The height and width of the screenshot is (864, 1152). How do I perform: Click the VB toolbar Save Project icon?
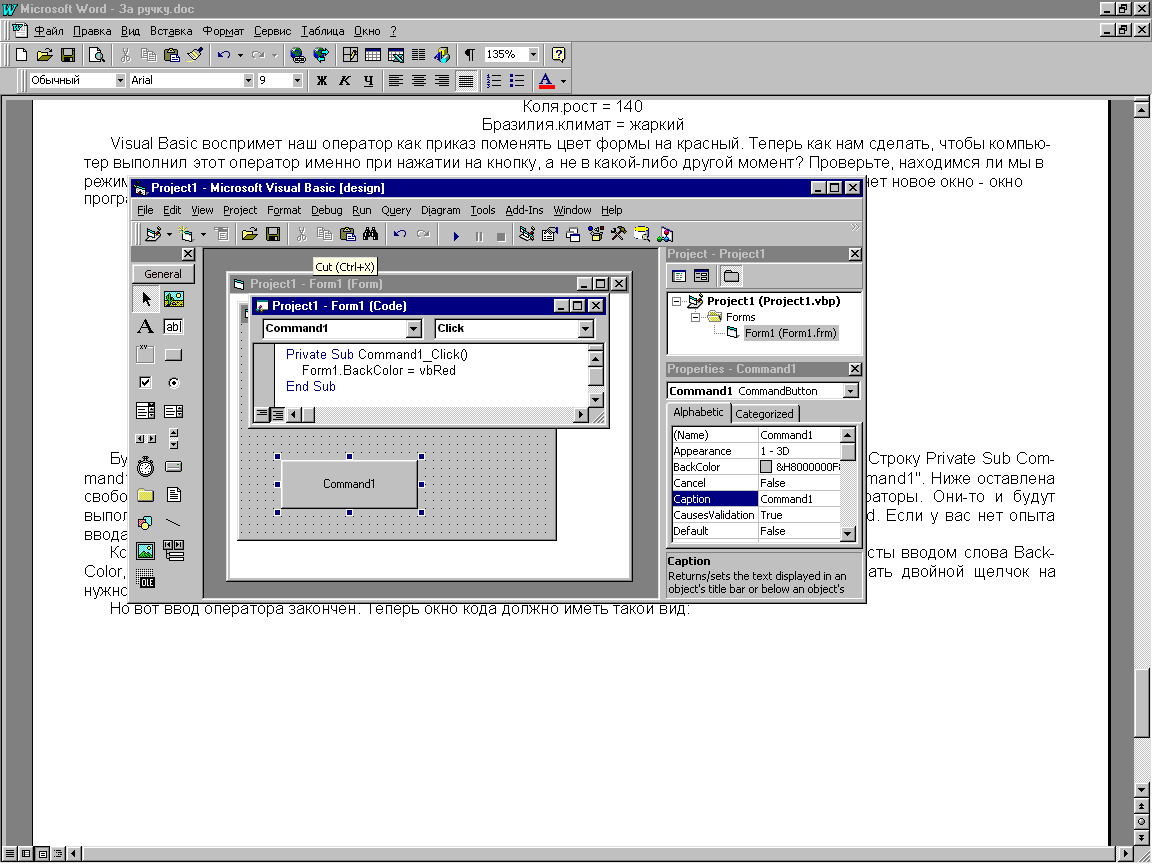point(273,234)
